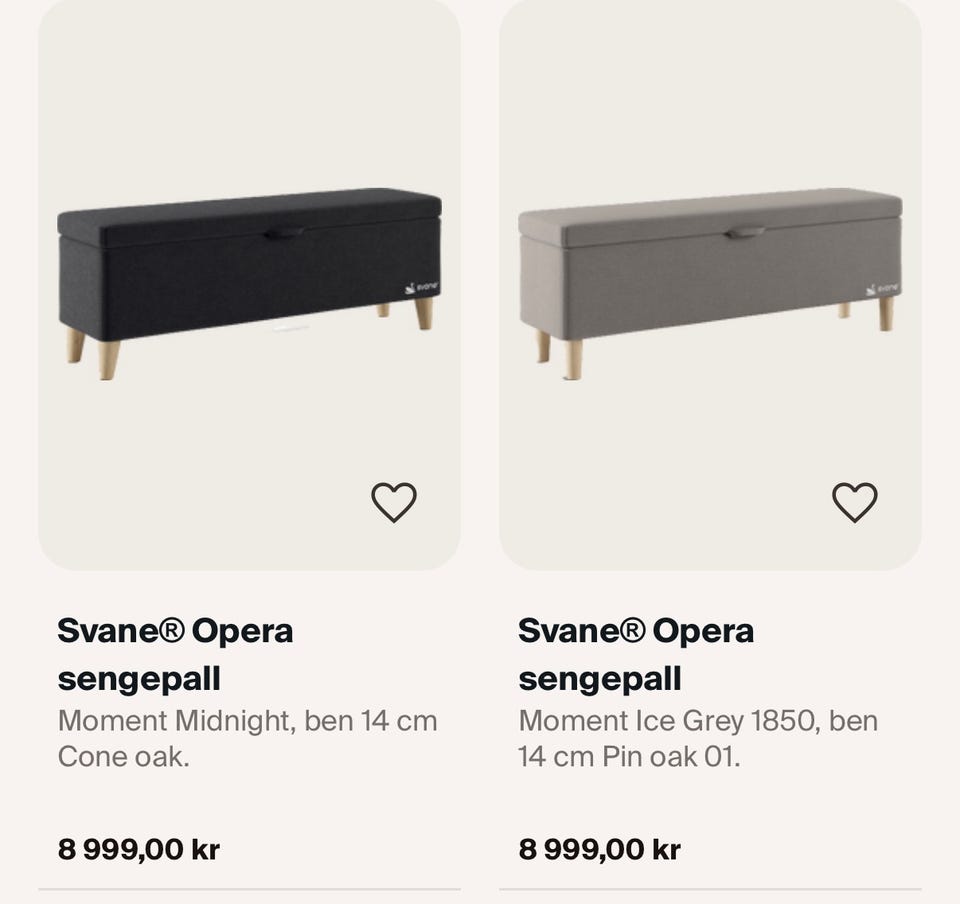Click the 8 999,00 kr price under Midnight
The image size is (960, 904).
coord(139,850)
